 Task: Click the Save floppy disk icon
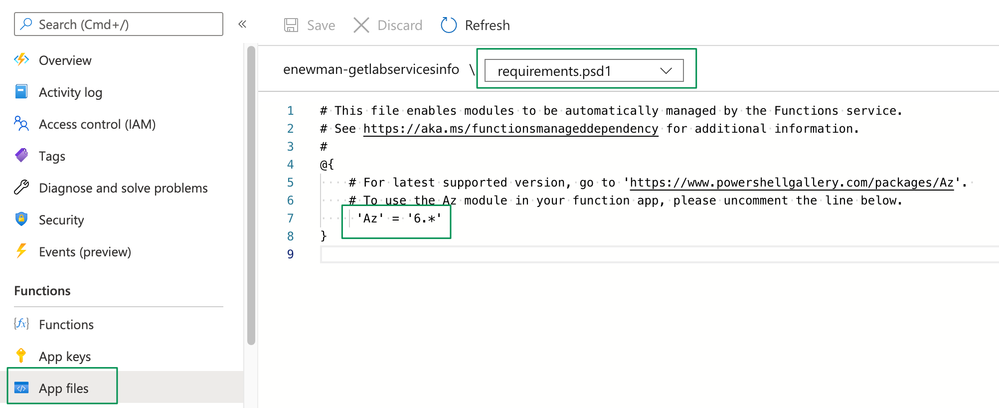291,25
